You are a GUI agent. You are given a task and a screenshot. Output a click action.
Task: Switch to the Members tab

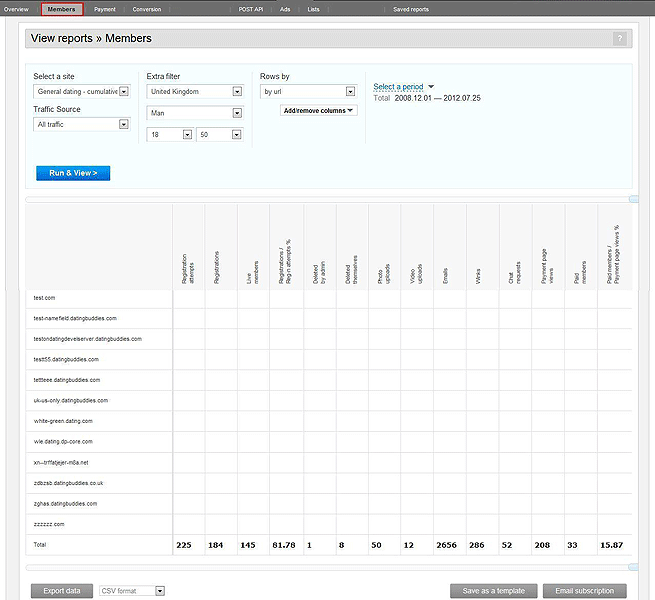coord(62,9)
